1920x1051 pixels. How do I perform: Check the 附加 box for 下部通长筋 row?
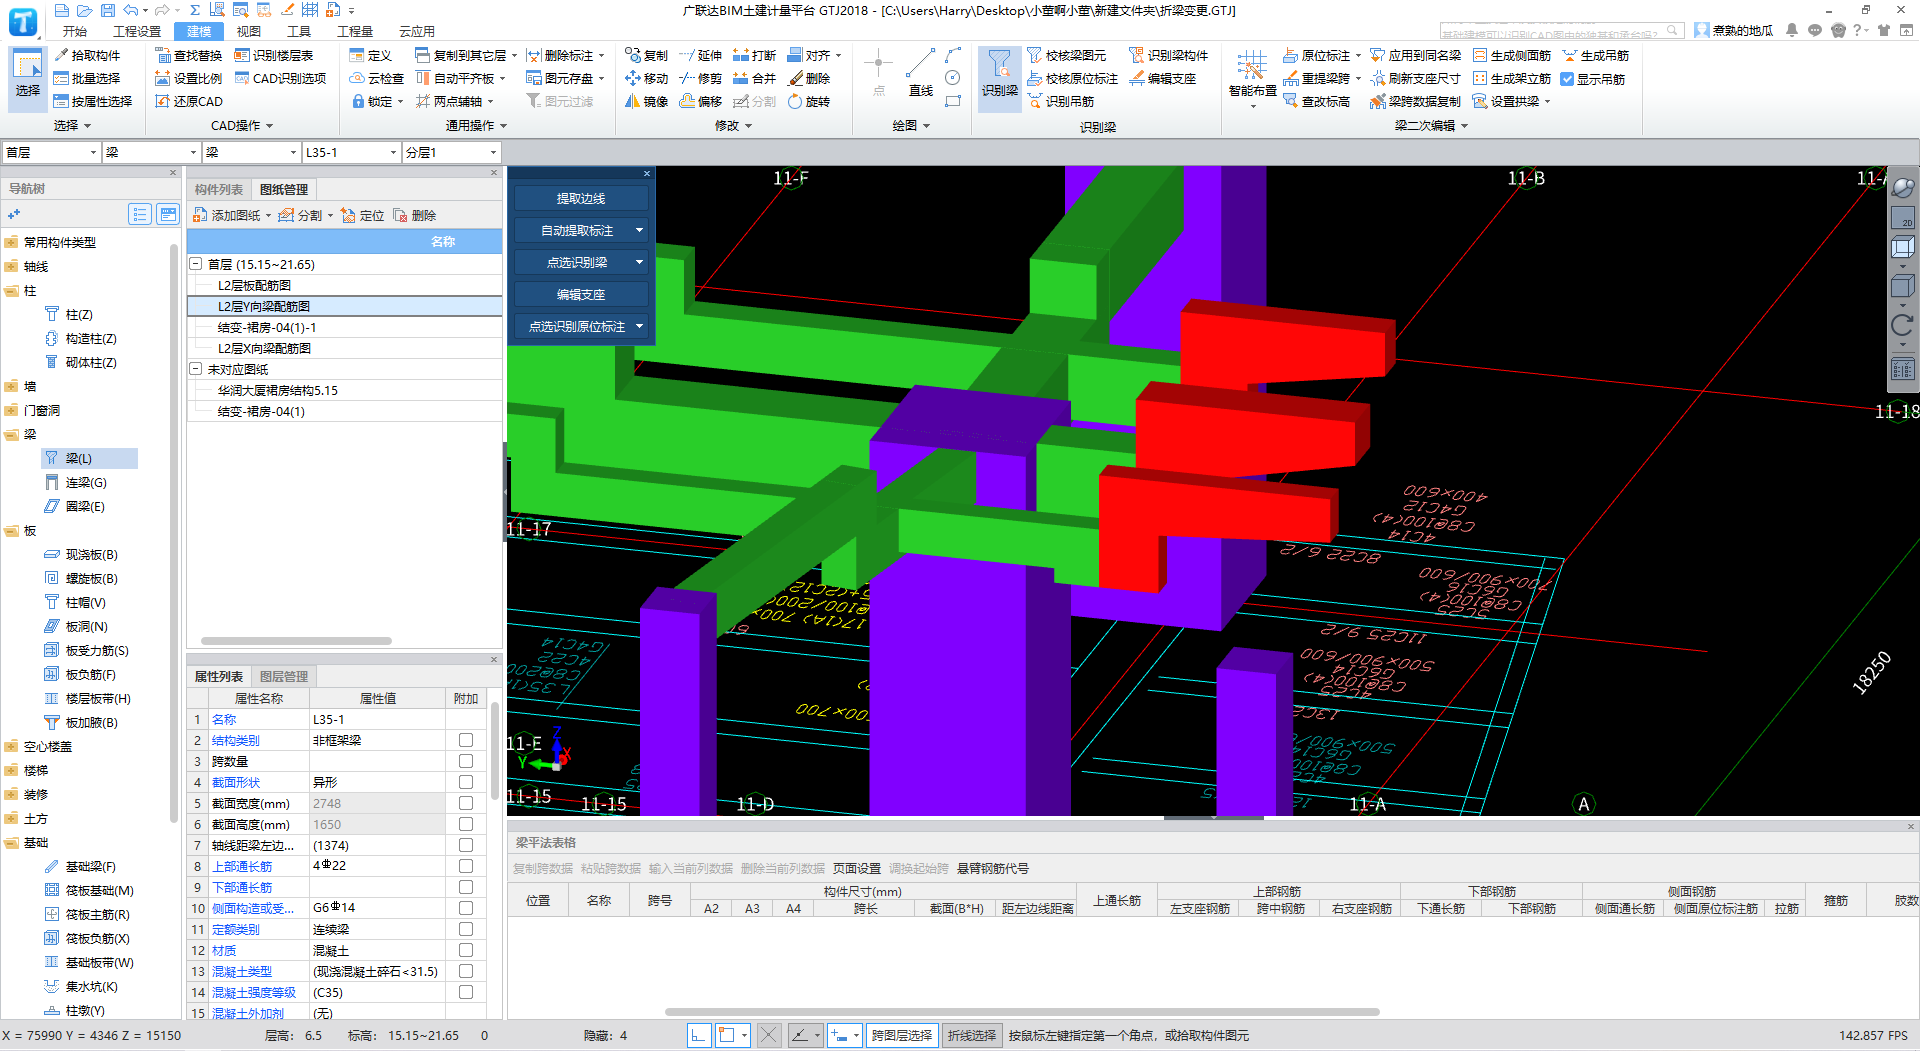click(x=466, y=887)
